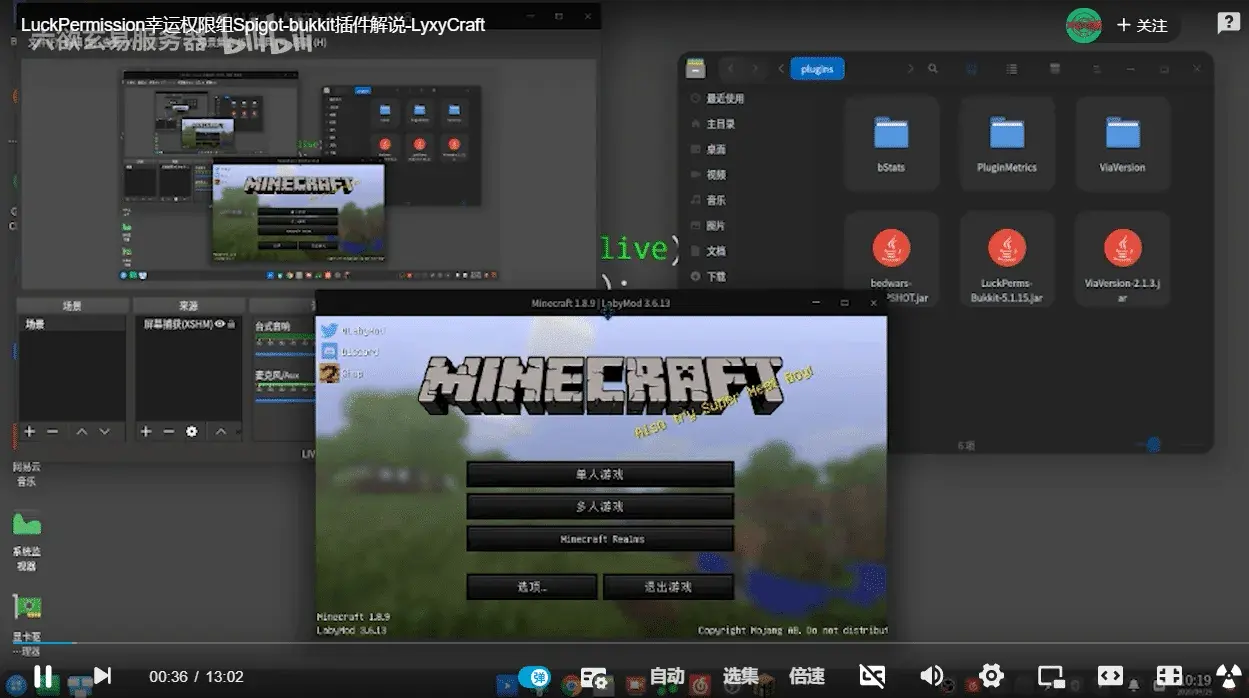1249x698 pixels.
Task: Enter web fullscreen mode
Action: point(1169,677)
